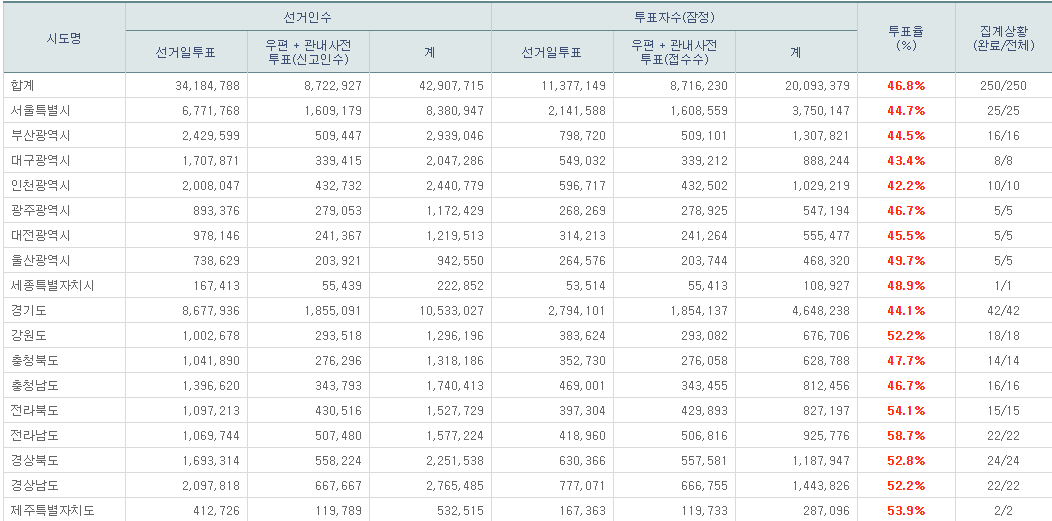Click the 세종특별자치시 row label

click(49, 286)
